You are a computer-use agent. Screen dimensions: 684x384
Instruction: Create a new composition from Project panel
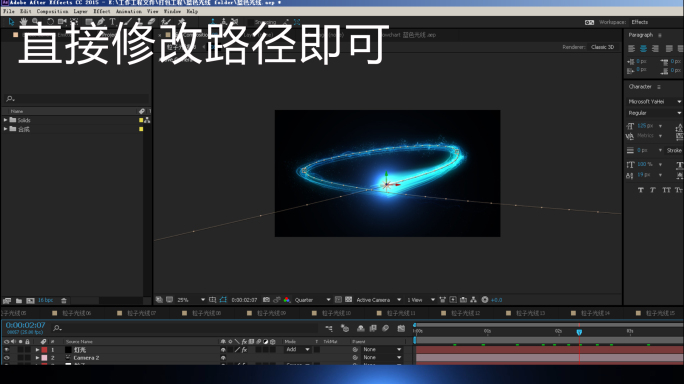30,301
